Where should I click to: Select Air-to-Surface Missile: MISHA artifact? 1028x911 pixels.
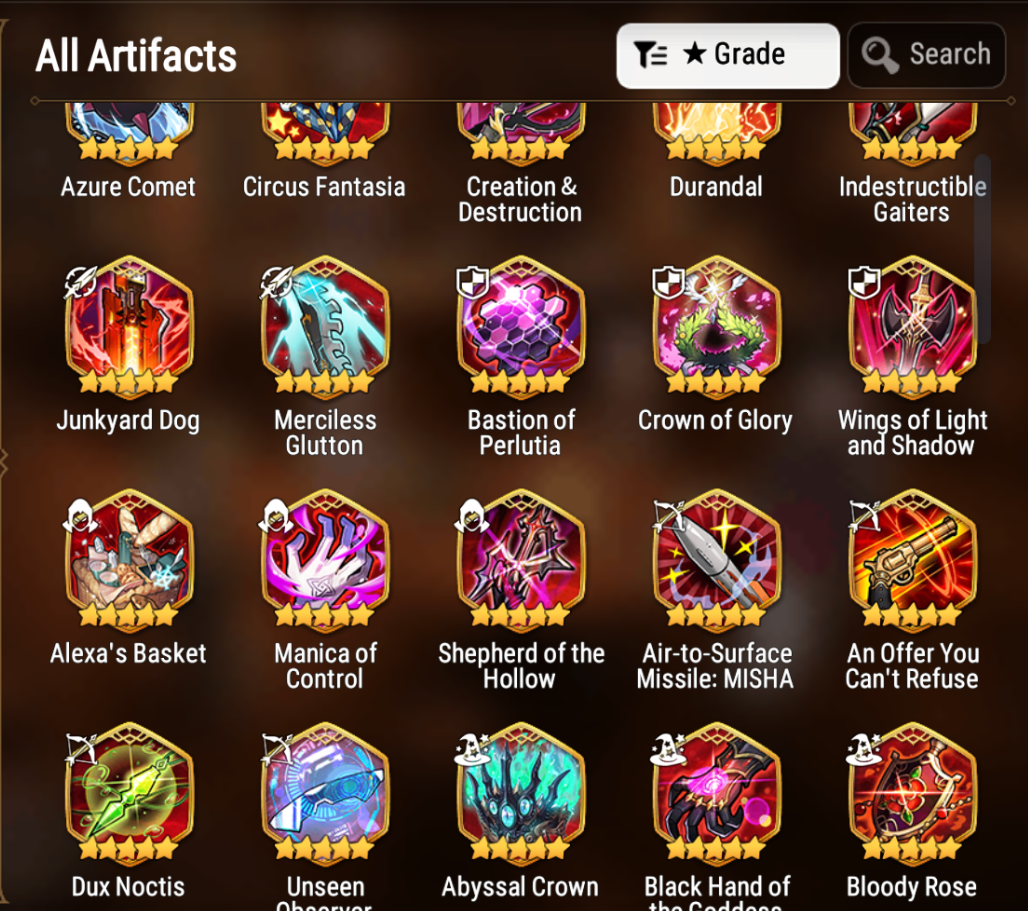(x=716, y=560)
